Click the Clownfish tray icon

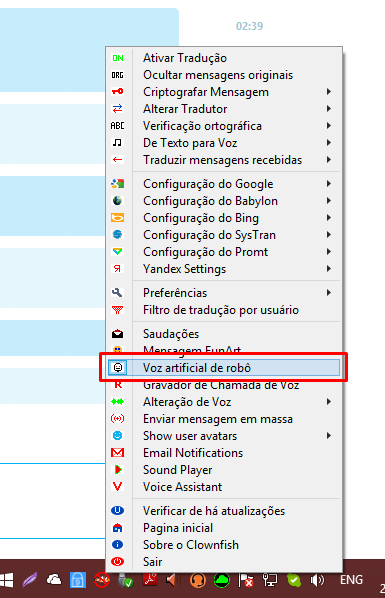coord(101,580)
